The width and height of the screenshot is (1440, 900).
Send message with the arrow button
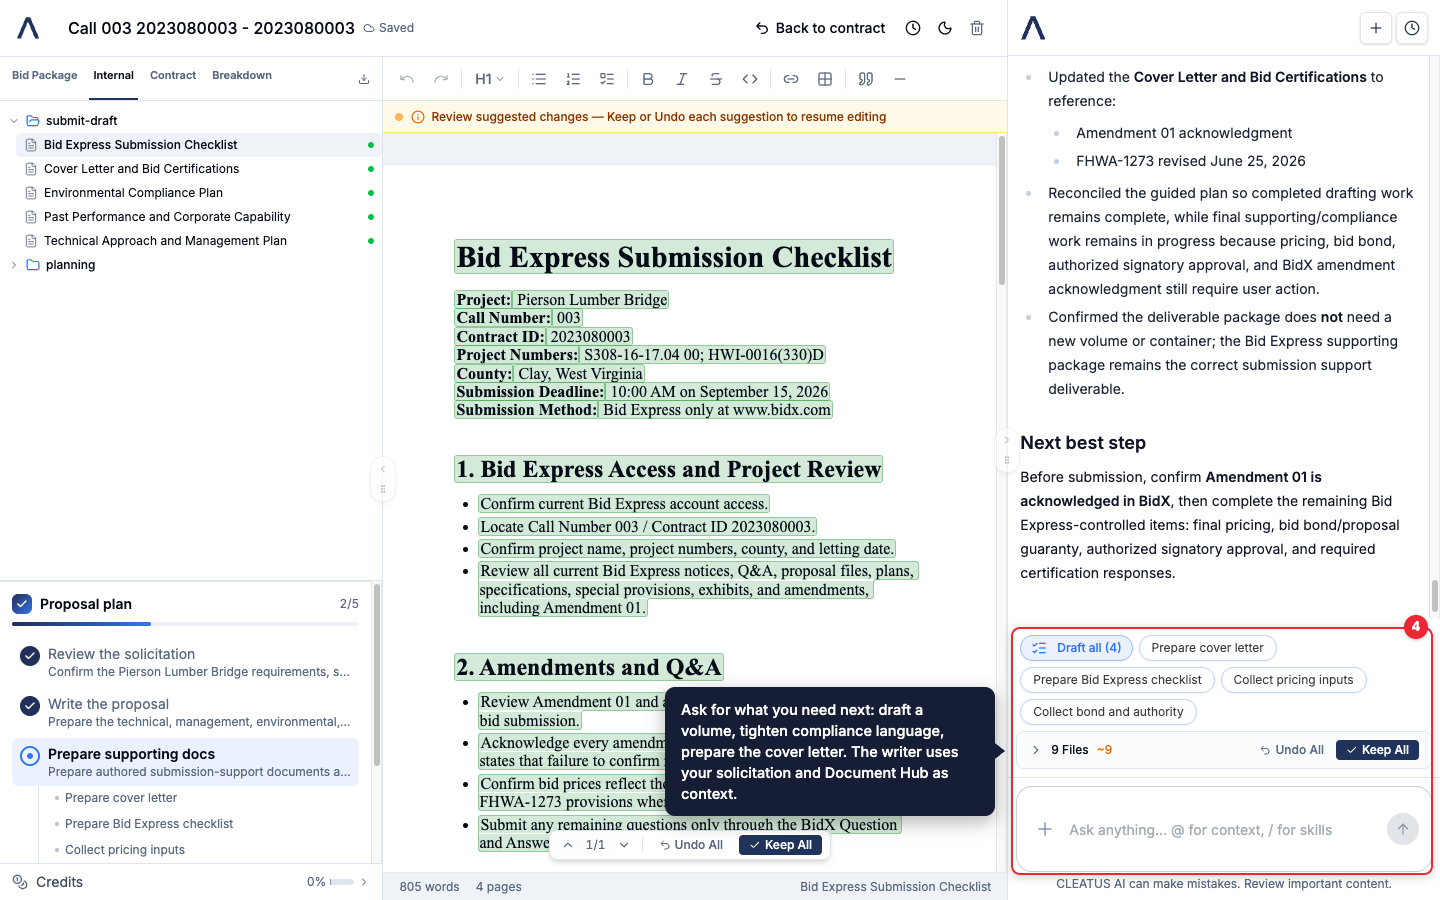tap(1403, 829)
